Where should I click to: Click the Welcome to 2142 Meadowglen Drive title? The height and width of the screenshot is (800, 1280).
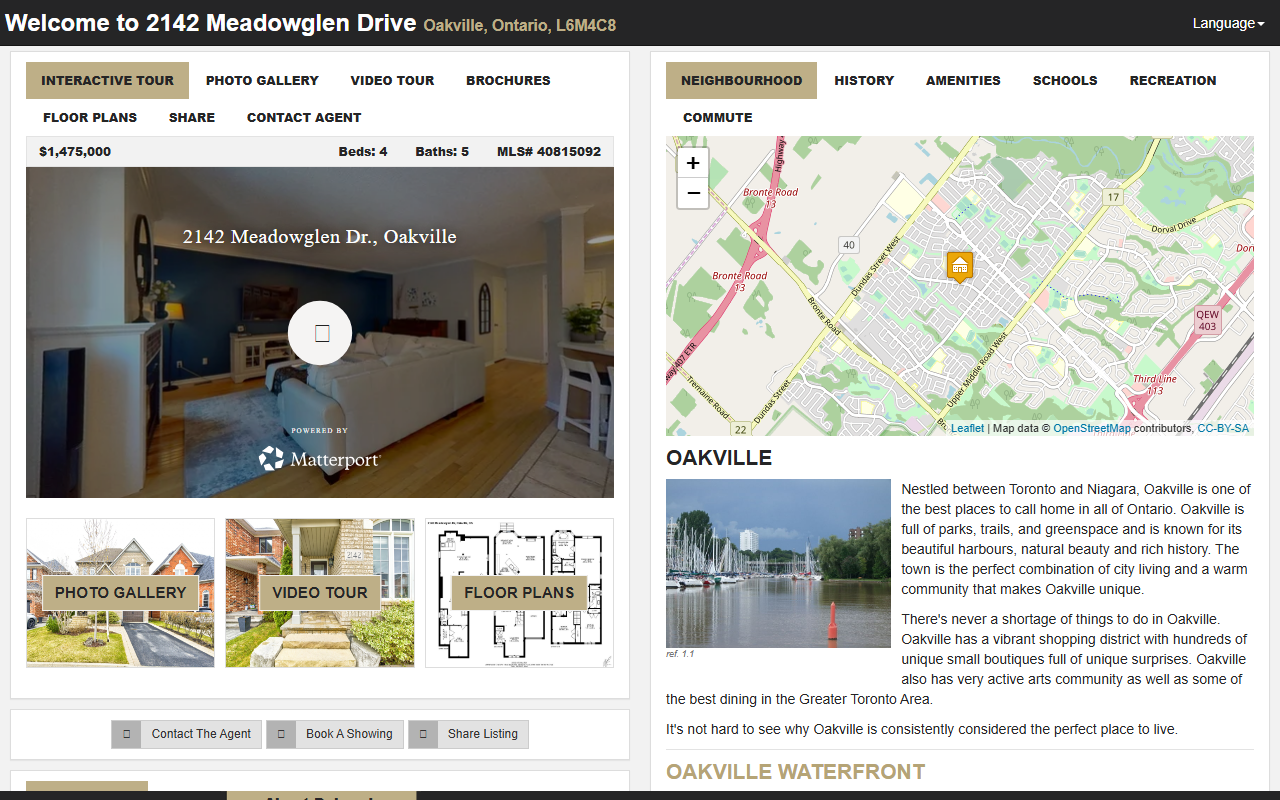tap(210, 23)
